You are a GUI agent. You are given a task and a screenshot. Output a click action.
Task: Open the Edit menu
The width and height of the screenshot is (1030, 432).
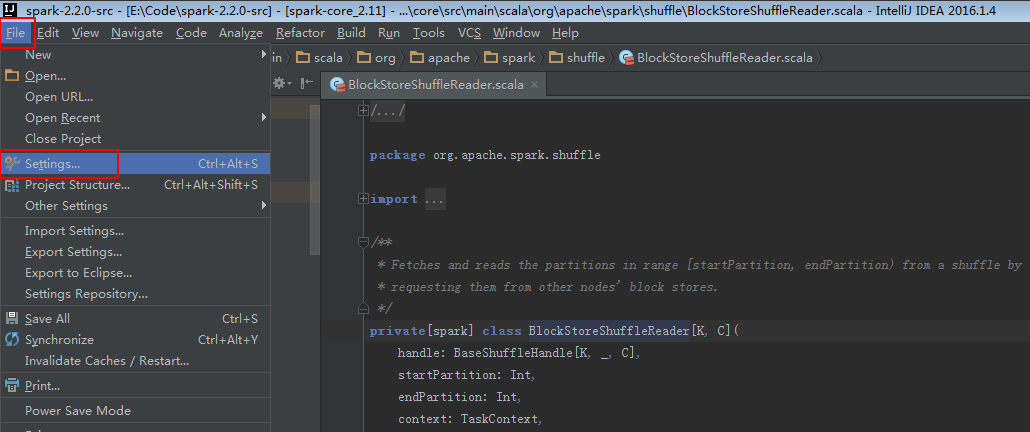[48, 33]
